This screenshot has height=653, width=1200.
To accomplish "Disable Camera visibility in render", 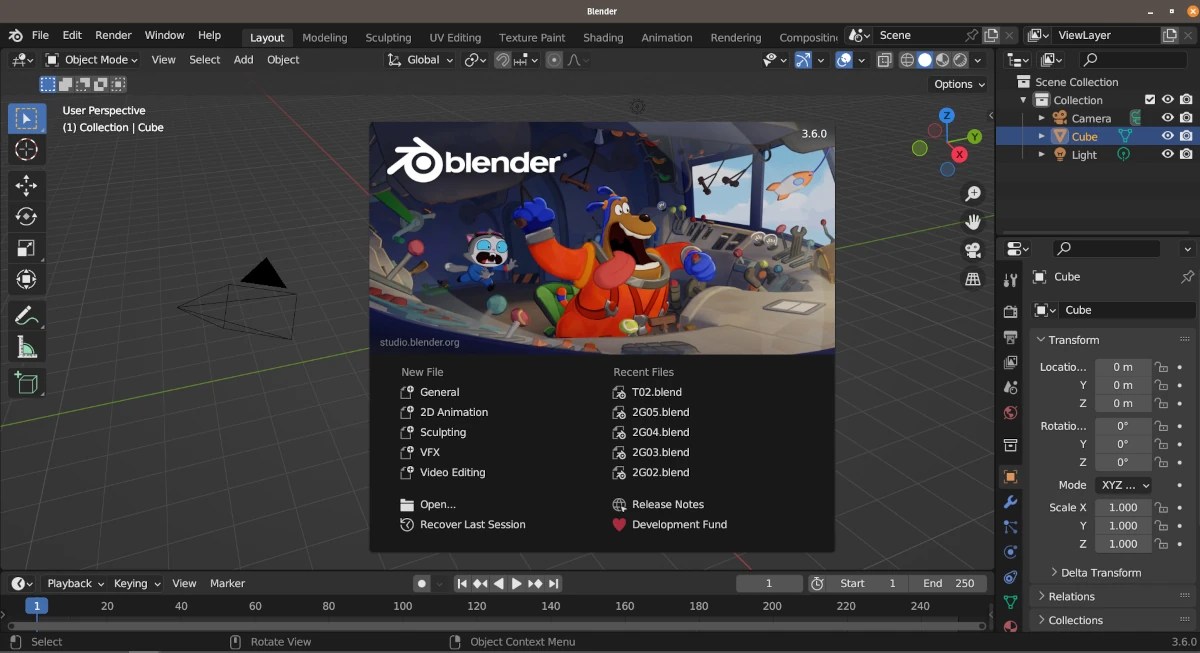I will (1186, 117).
